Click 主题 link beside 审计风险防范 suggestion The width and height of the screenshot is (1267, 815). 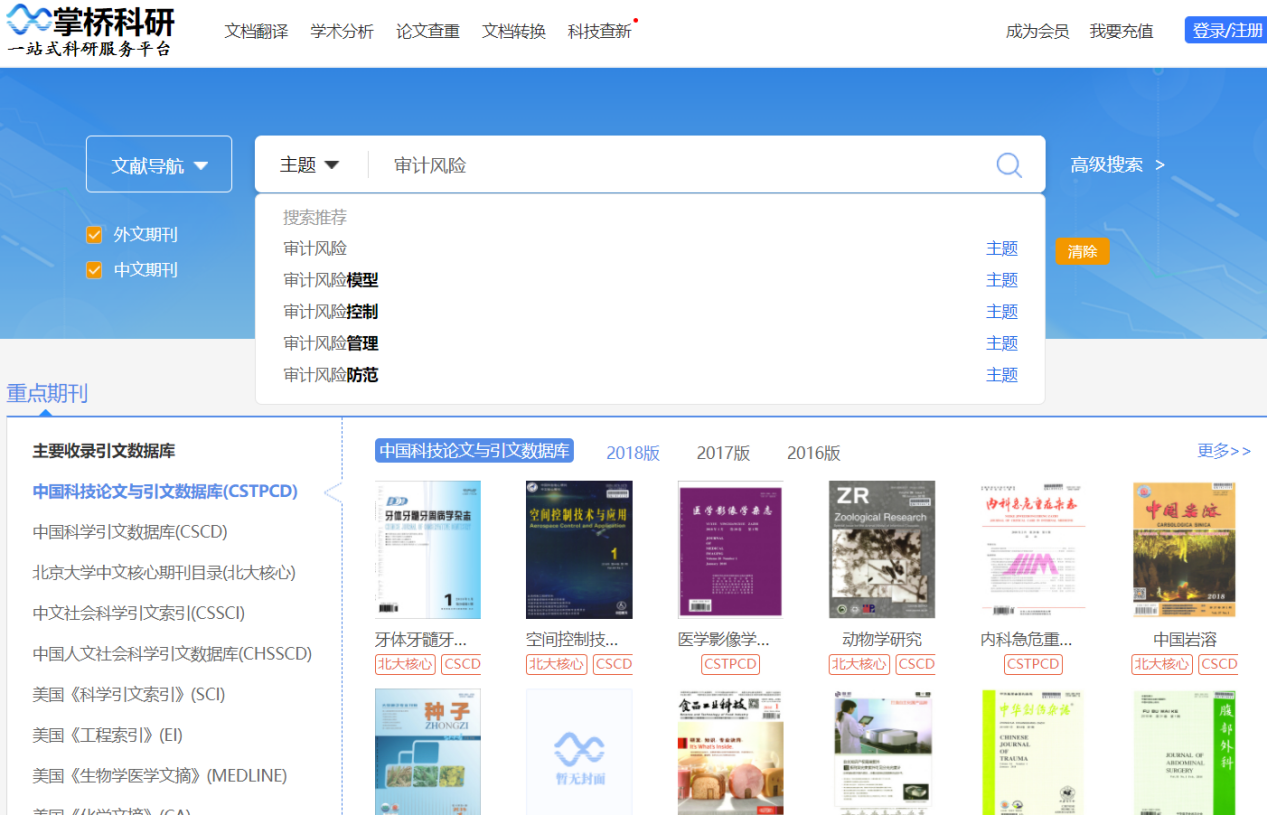click(1002, 375)
